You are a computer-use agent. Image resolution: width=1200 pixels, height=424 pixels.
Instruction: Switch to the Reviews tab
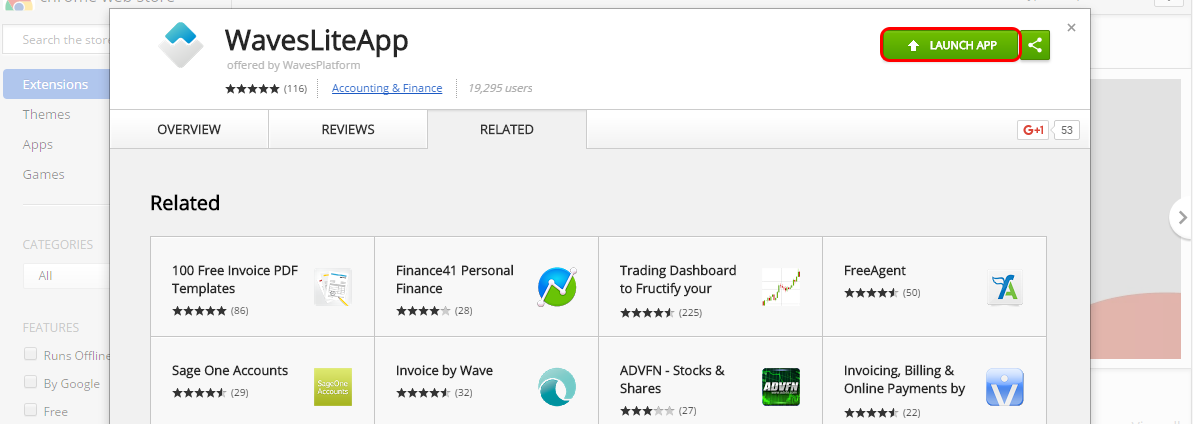pyautogui.click(x=348, y=130)
